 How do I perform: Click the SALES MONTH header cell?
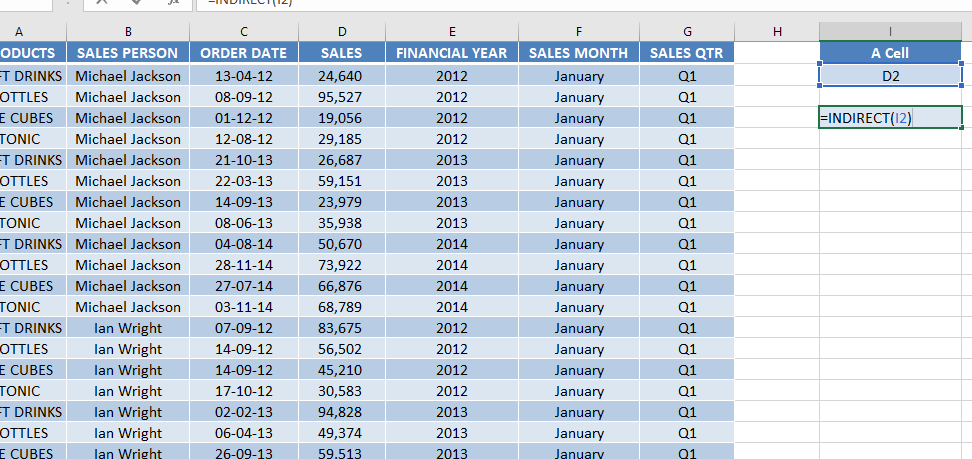579,53
